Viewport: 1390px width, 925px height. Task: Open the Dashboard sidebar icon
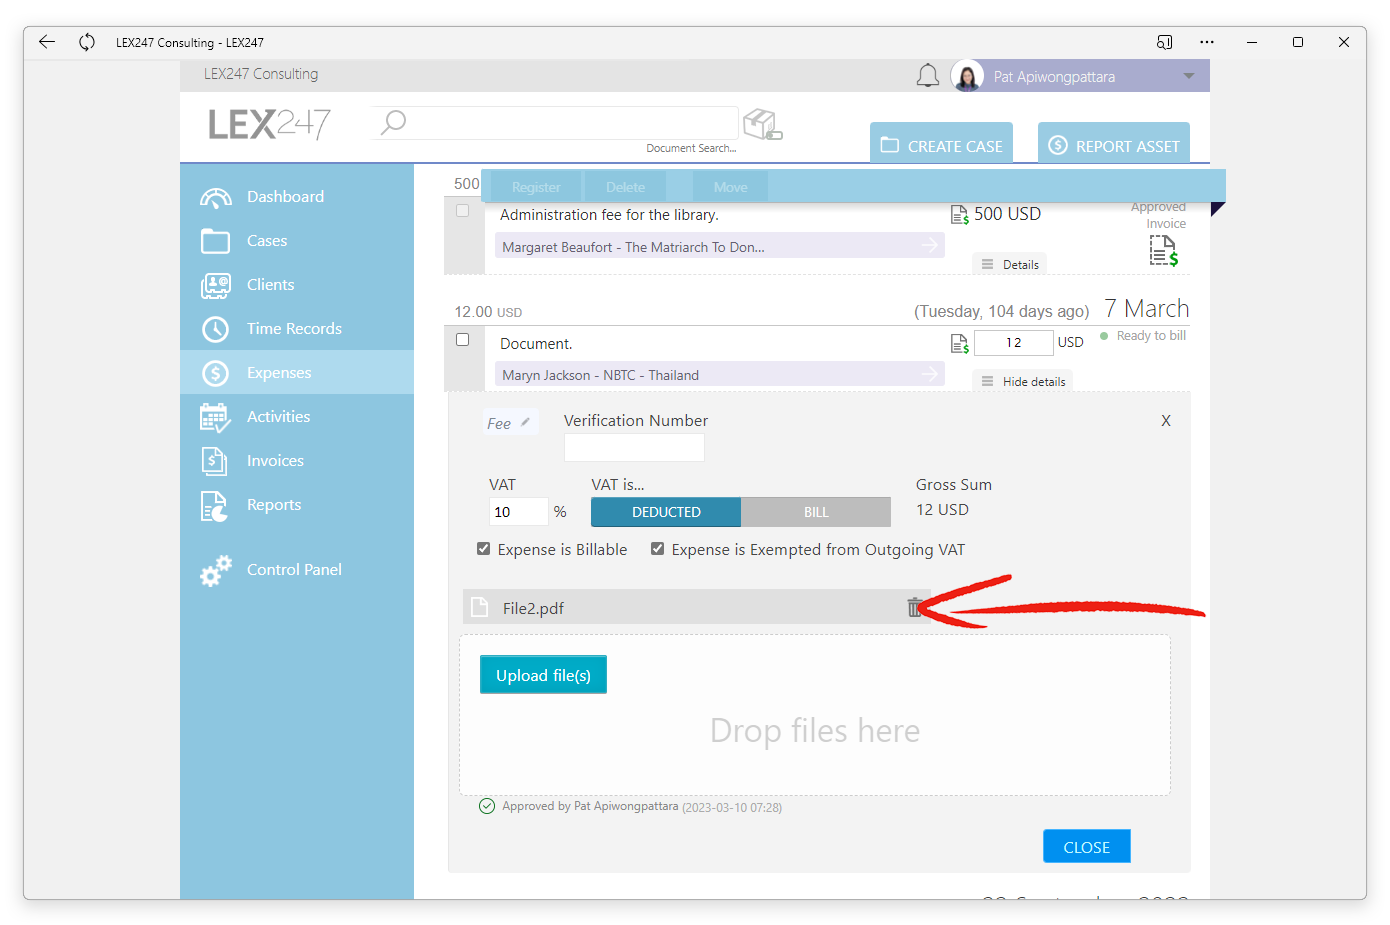coord(215,197)
